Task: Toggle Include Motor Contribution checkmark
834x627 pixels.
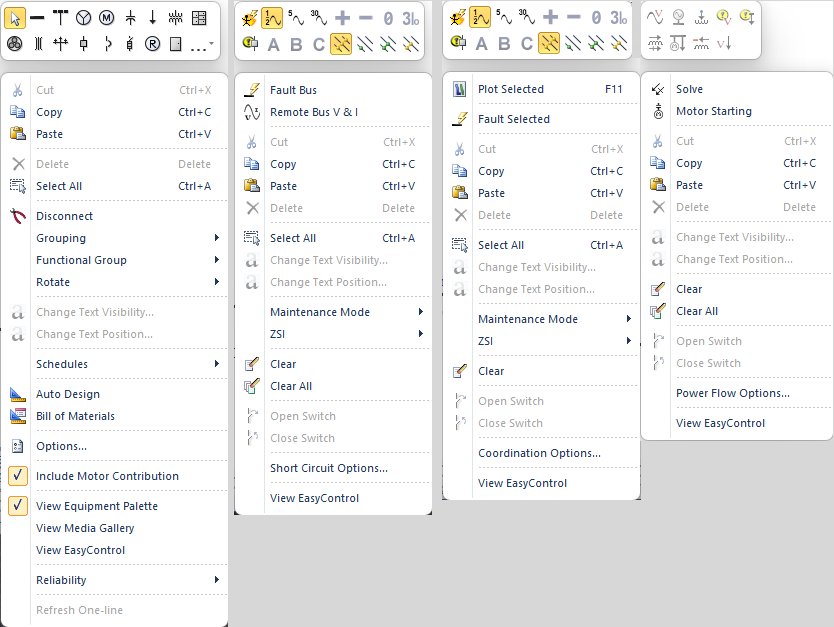Action: click(x=18, y=475)
